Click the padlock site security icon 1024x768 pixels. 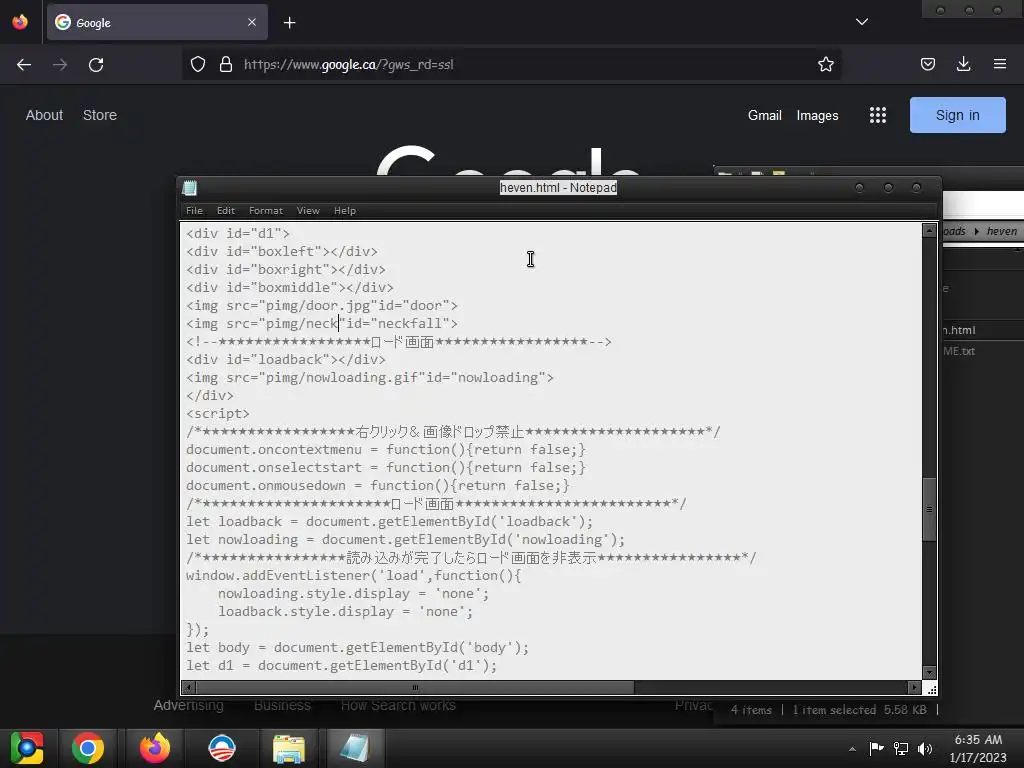pyautogui.click(x=226, y=64)
